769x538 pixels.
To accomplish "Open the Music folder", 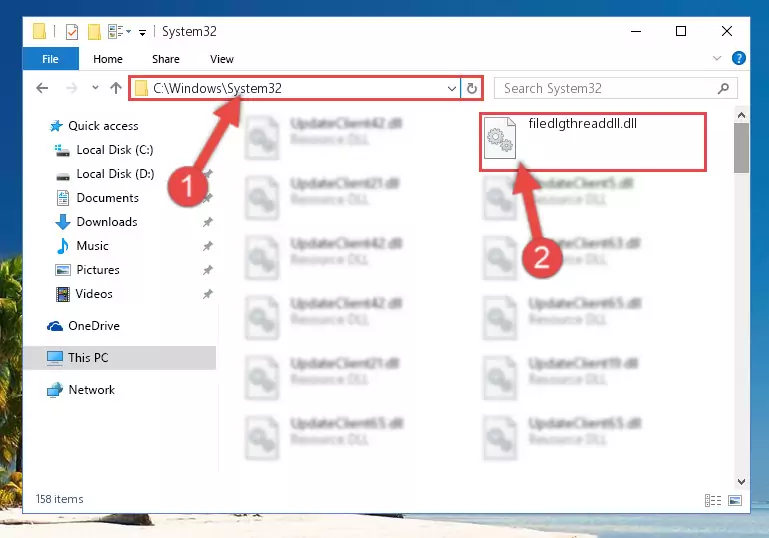I will [x=92, y=246].
